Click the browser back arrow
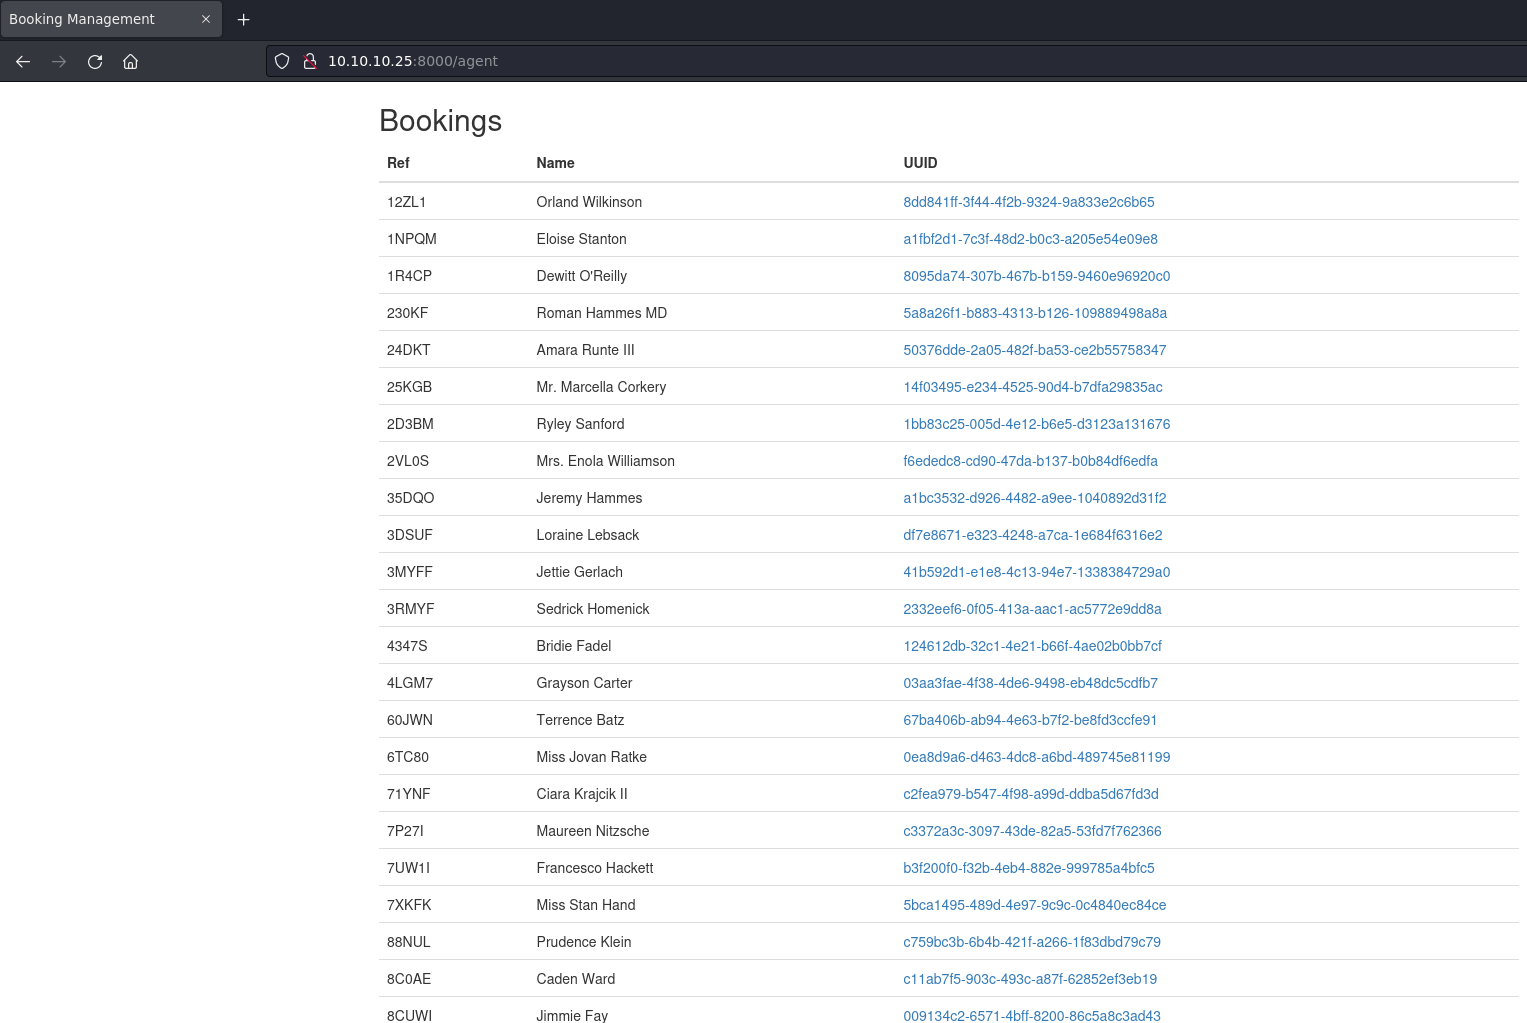The image size is (1527, 1023). (x=23, y=61)
